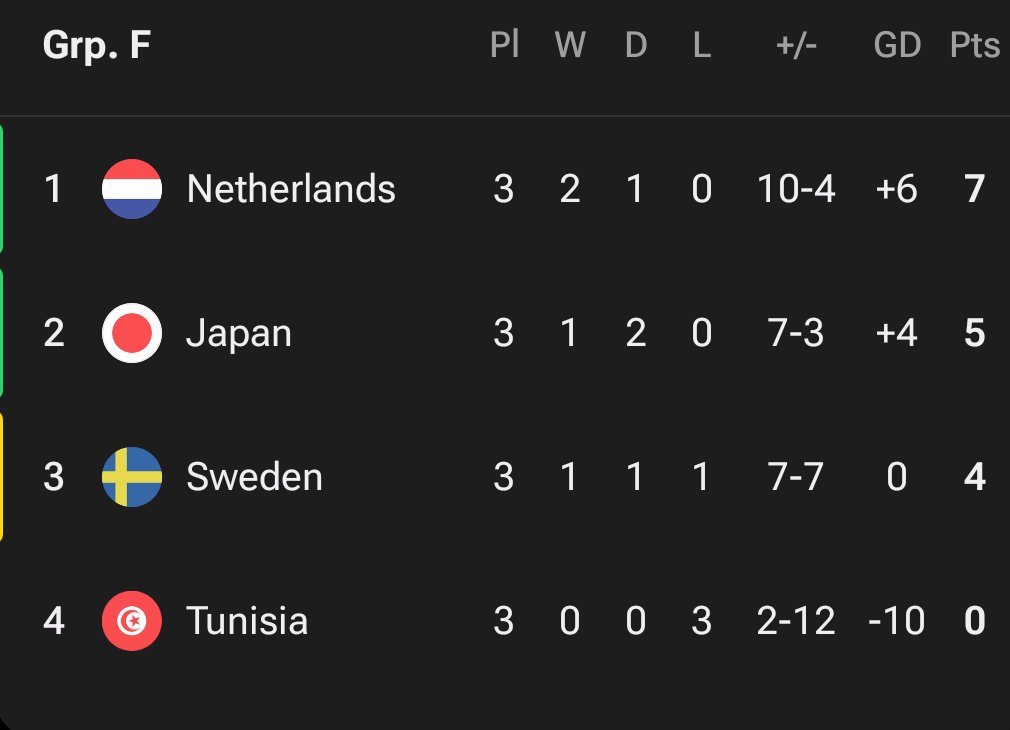This screenshot has height=730, width=1010.
Task: Tap the Tunisia flag icon
Action: tap(132, 620)
